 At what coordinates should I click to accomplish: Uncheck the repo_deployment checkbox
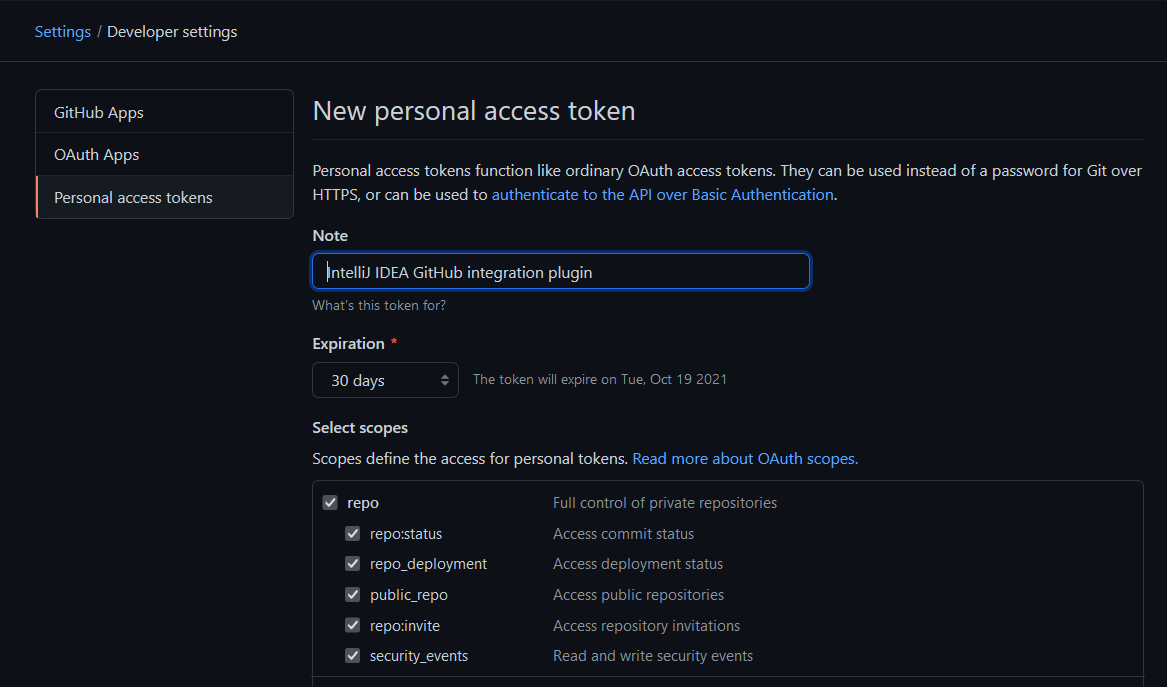pos(352,564)
